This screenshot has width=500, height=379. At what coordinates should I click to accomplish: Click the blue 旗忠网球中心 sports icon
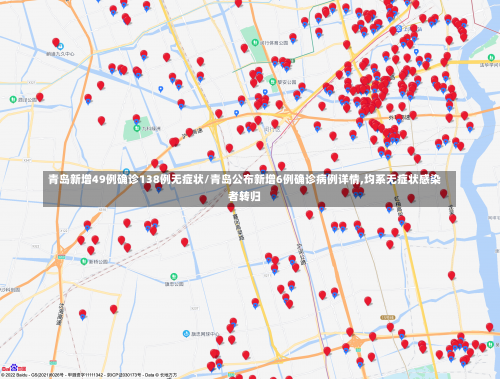tap(186, 333)
